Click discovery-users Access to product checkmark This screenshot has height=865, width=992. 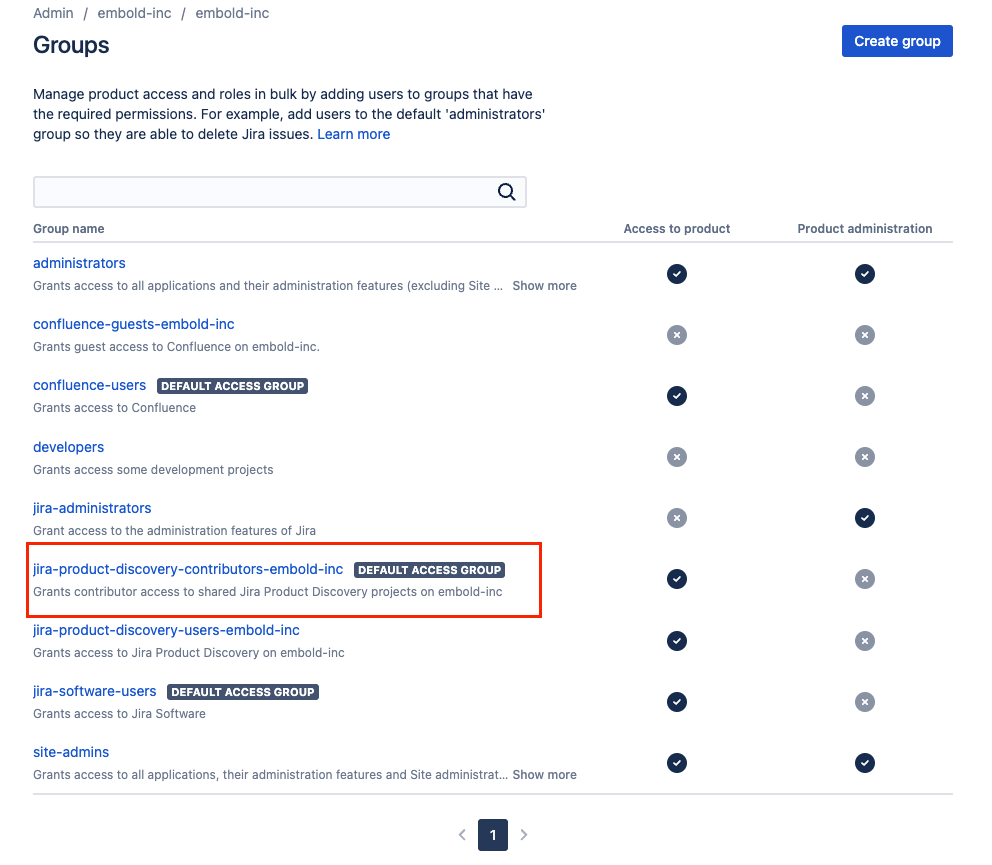click(676, 641)
